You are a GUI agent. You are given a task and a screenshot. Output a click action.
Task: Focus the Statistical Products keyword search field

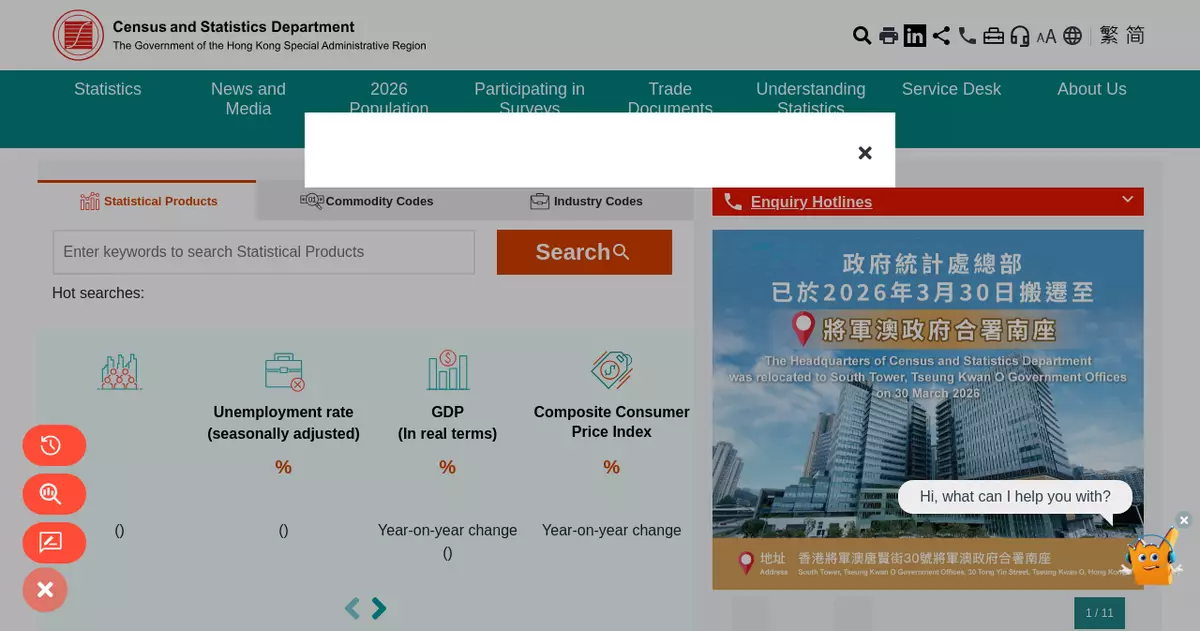264,252
